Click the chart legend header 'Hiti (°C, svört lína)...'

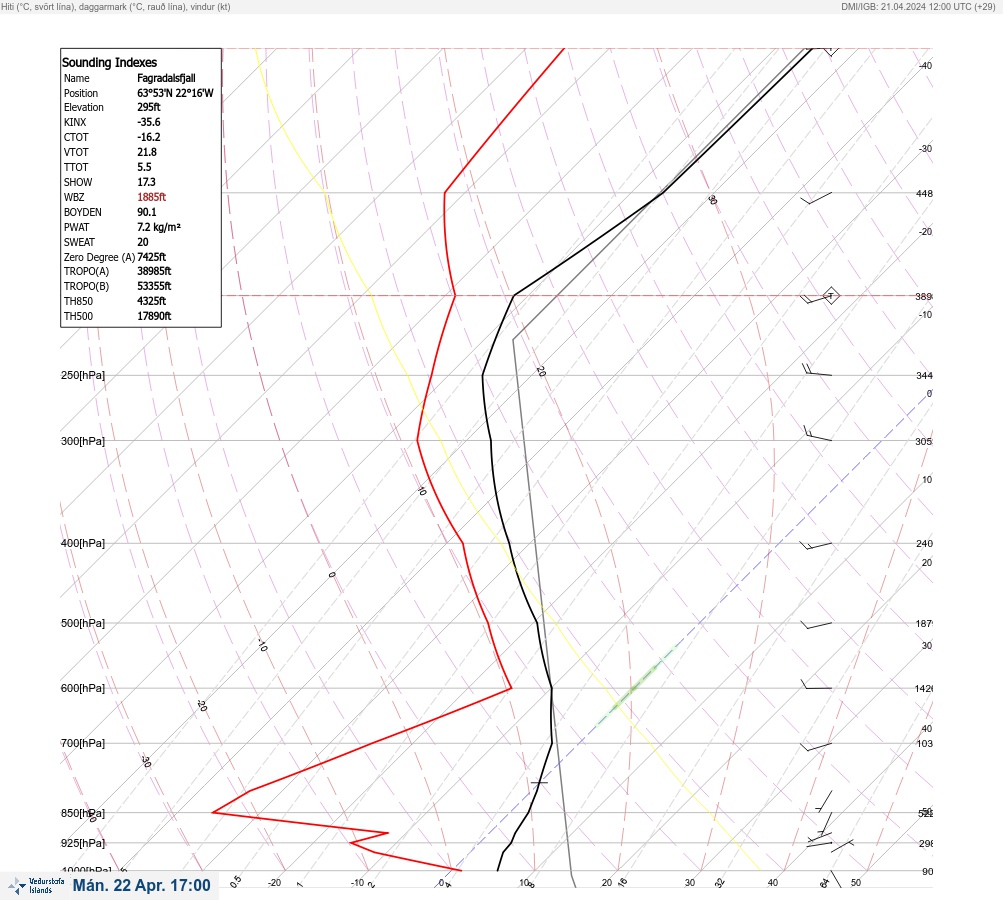116,6
